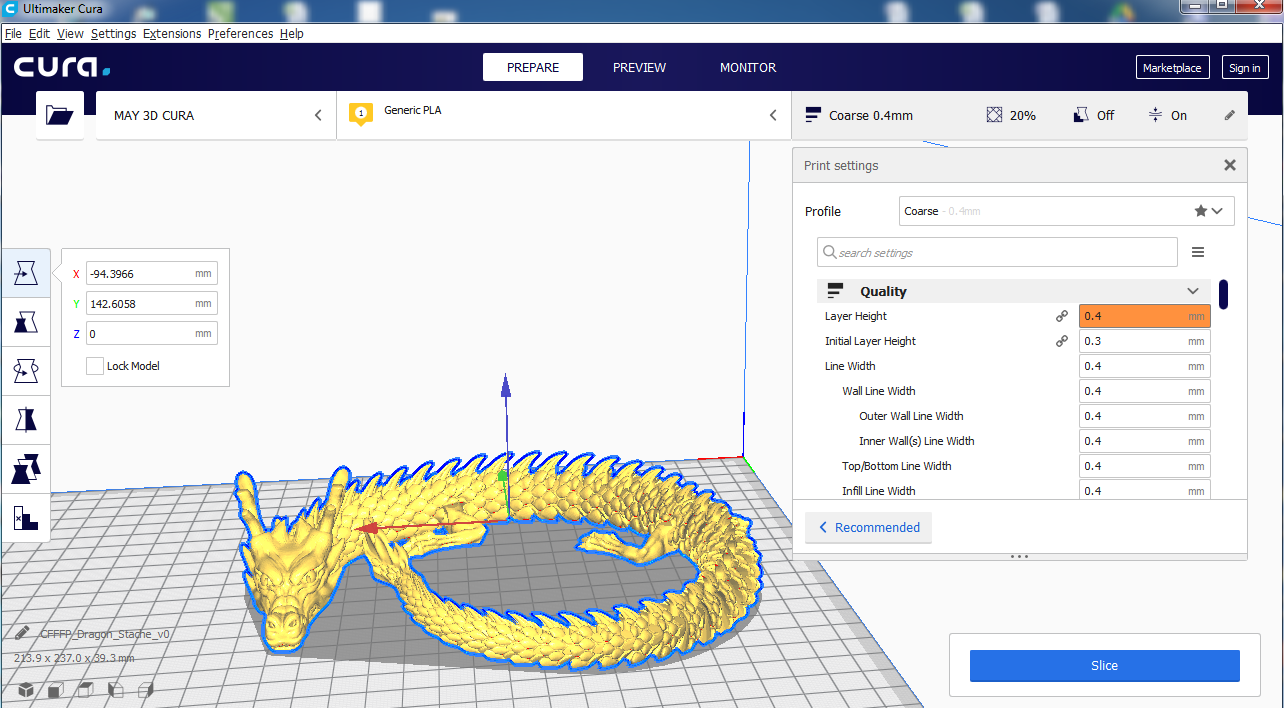This screenshot has width=1284, height=708.
Task: Select the Rotate tool
Action: (26, 370)
